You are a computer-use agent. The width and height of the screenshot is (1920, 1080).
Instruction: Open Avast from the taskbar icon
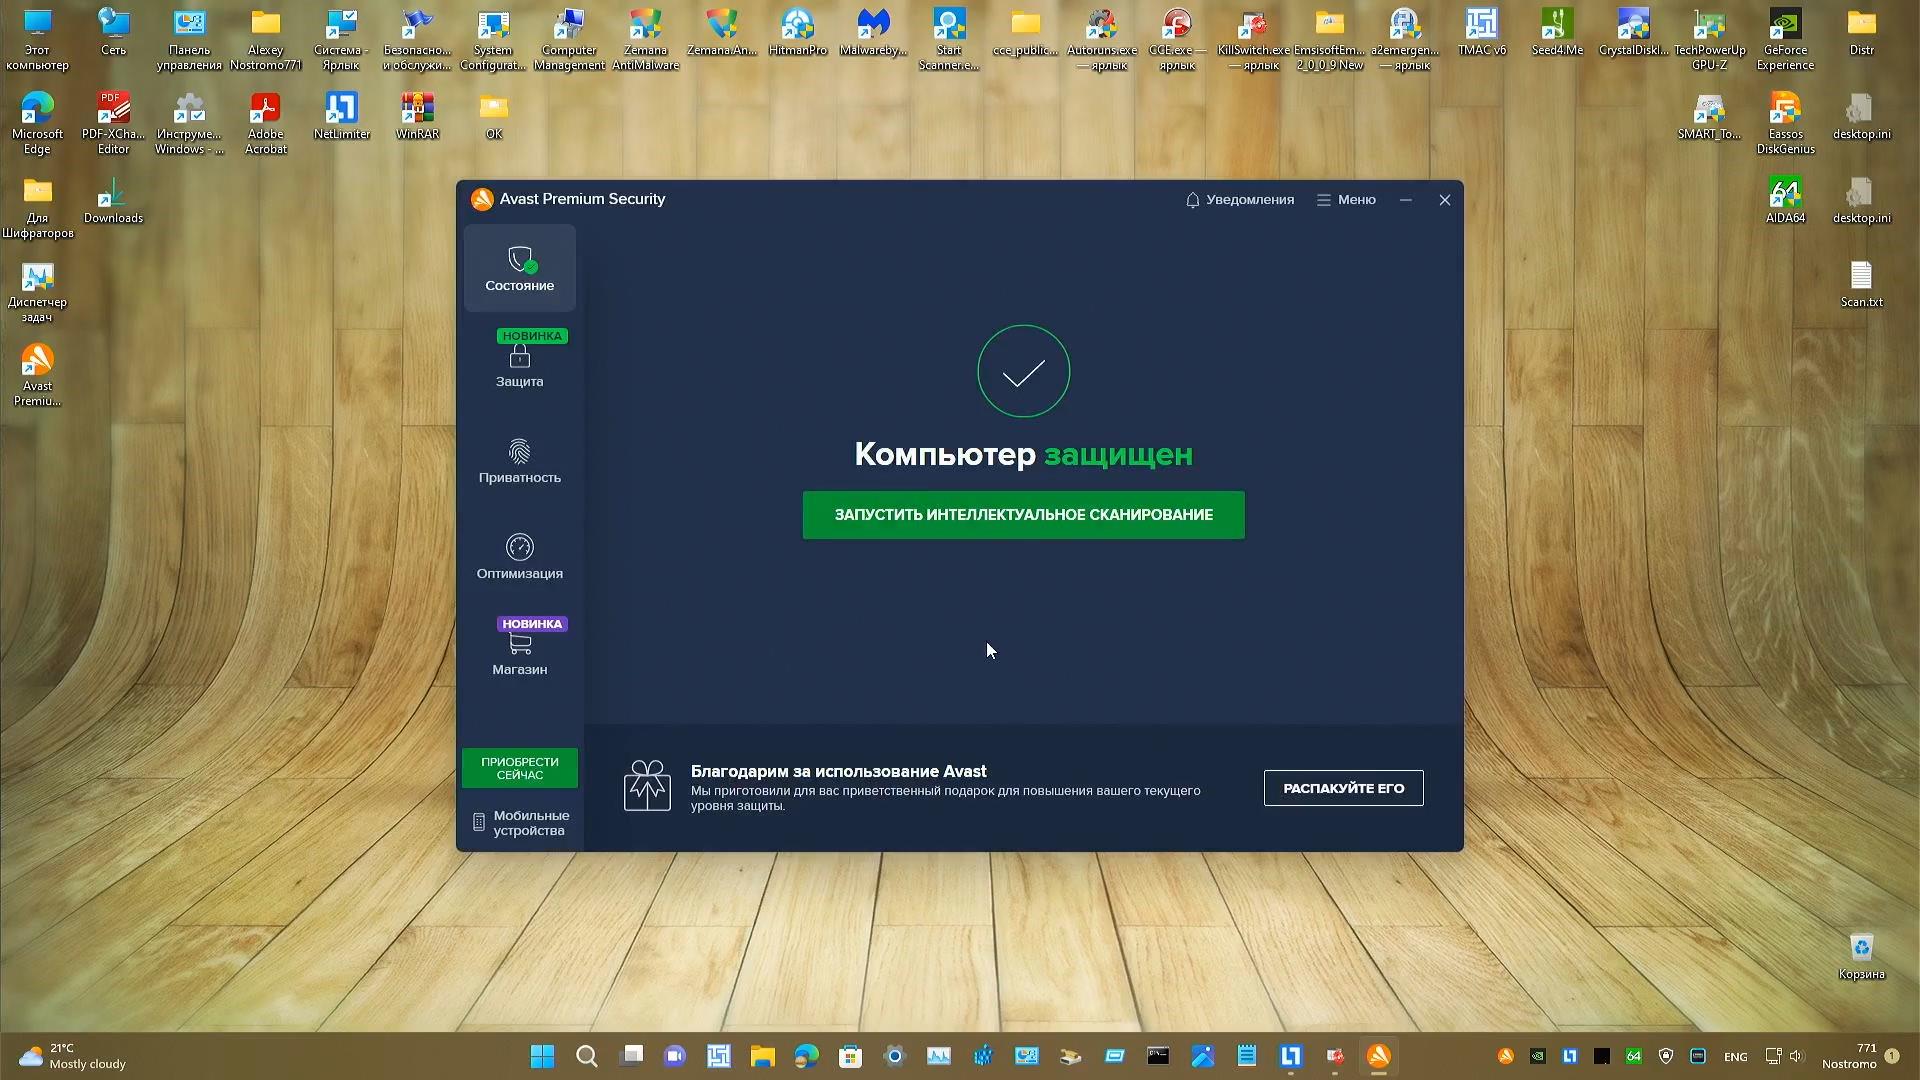point(1379,1056)
